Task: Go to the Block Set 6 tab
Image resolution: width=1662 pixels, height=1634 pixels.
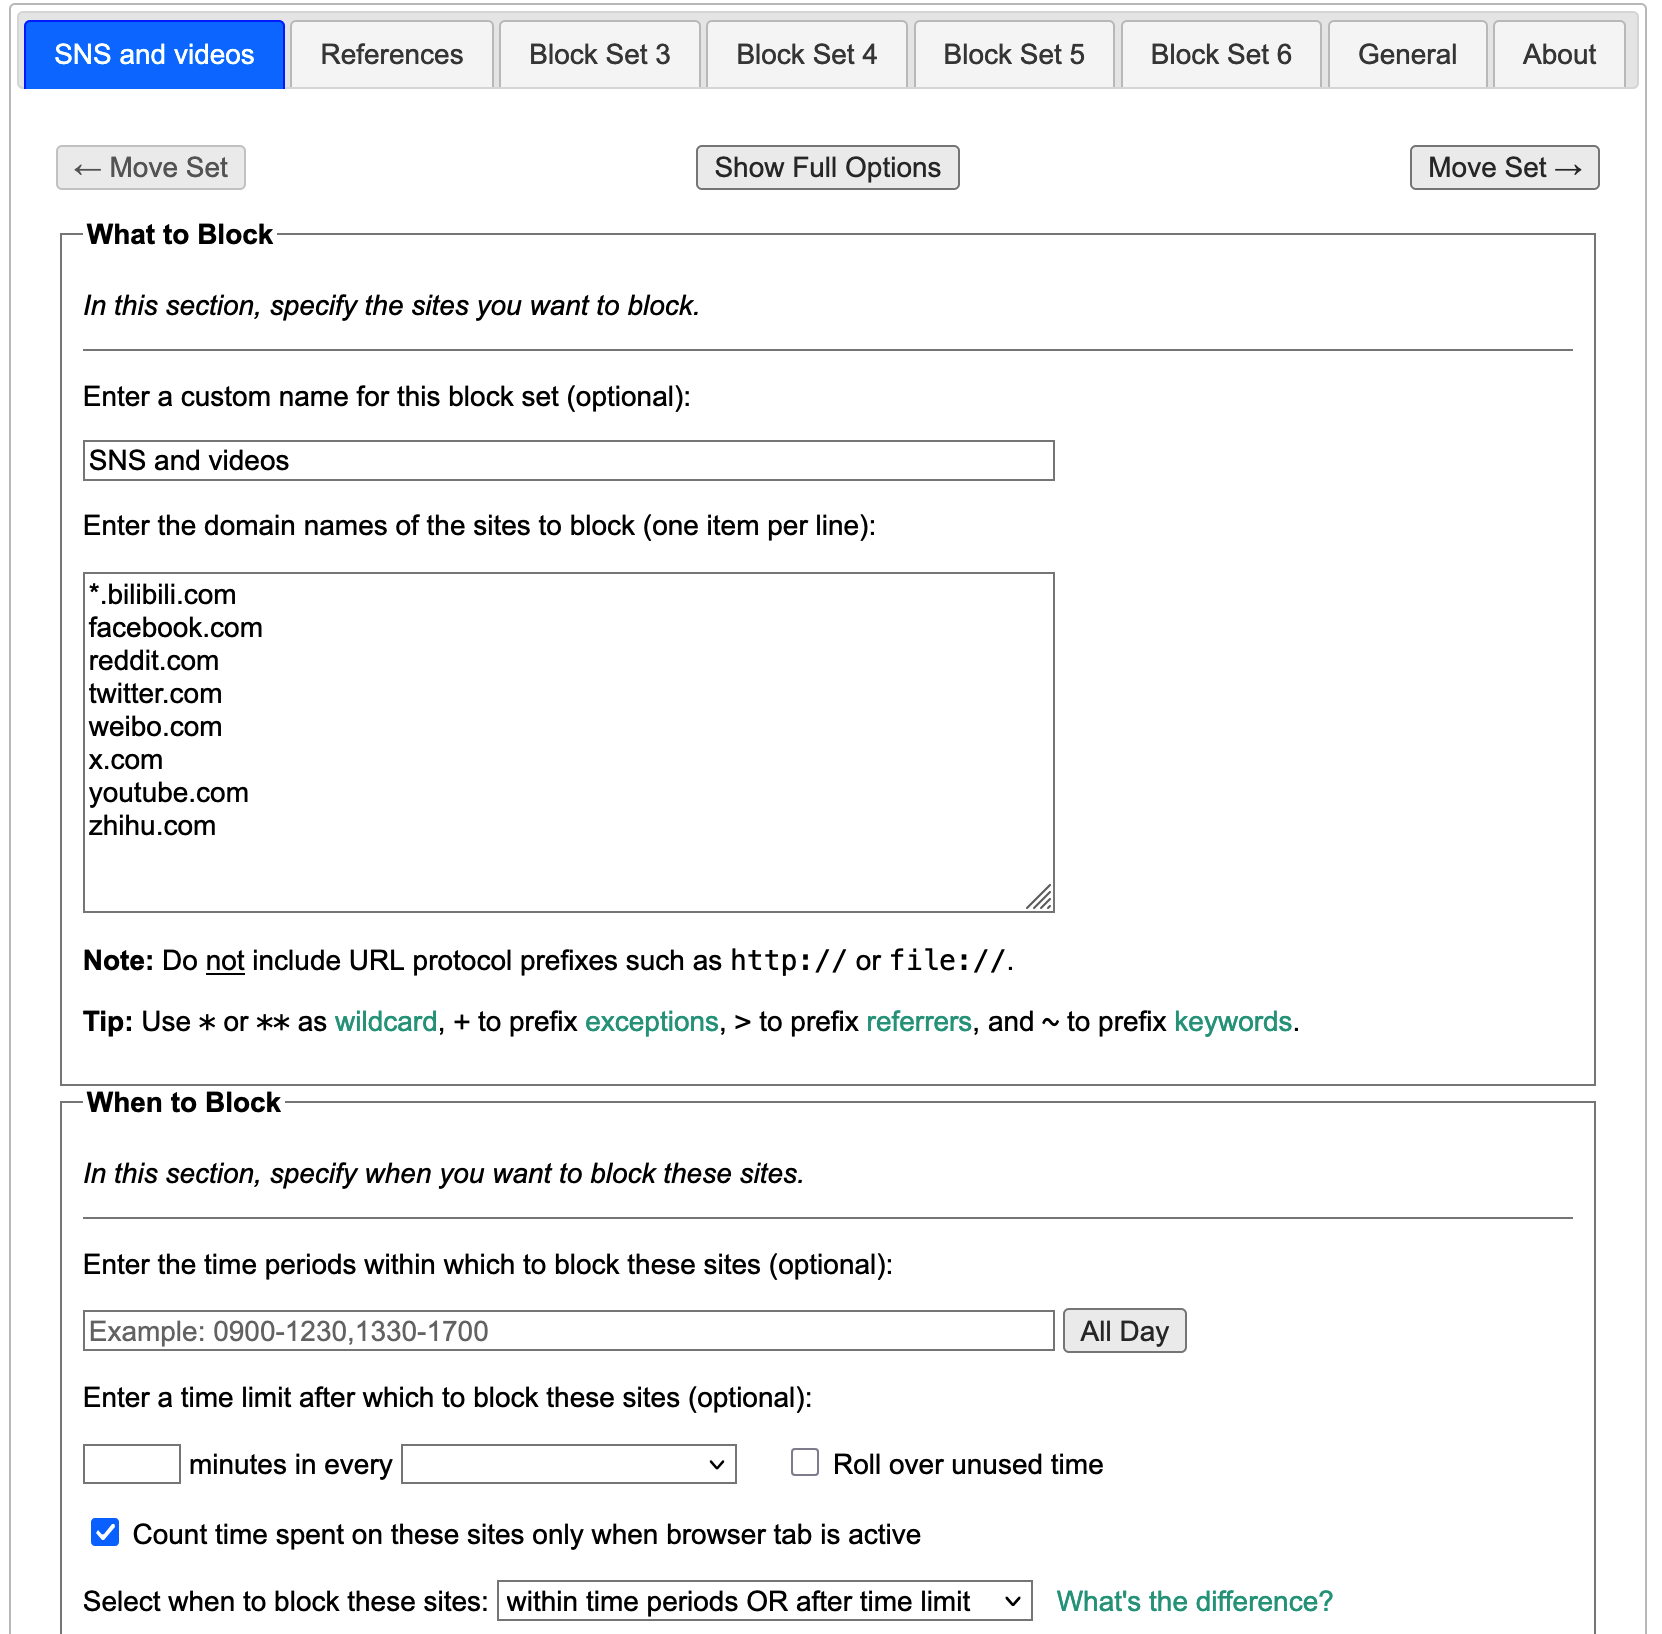Action: (1220, 55)
